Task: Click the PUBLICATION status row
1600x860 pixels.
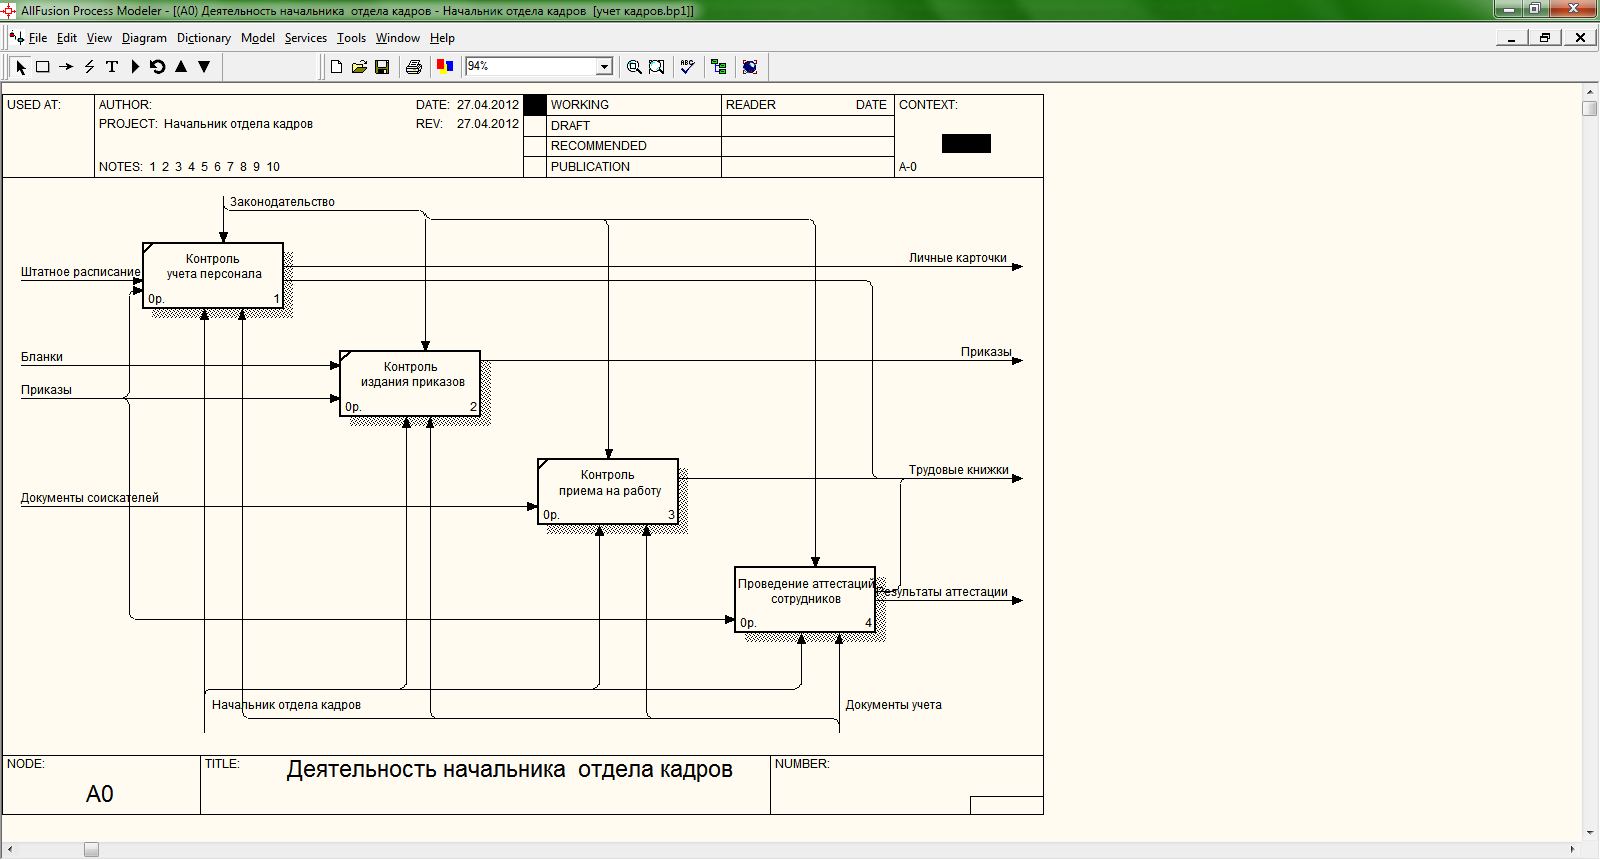Action: 635,167
